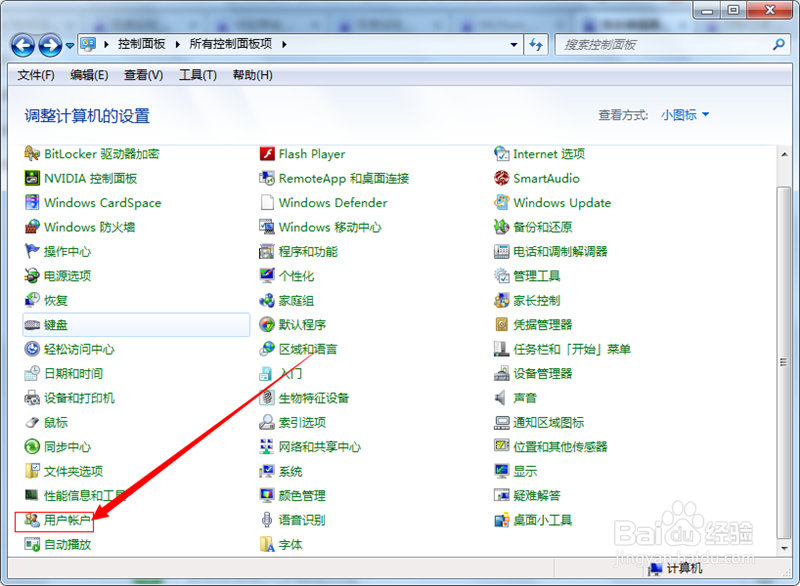Open the SmartAudio icon
Viewport: 800px width, 586px height.
click(x=502, y=178)
